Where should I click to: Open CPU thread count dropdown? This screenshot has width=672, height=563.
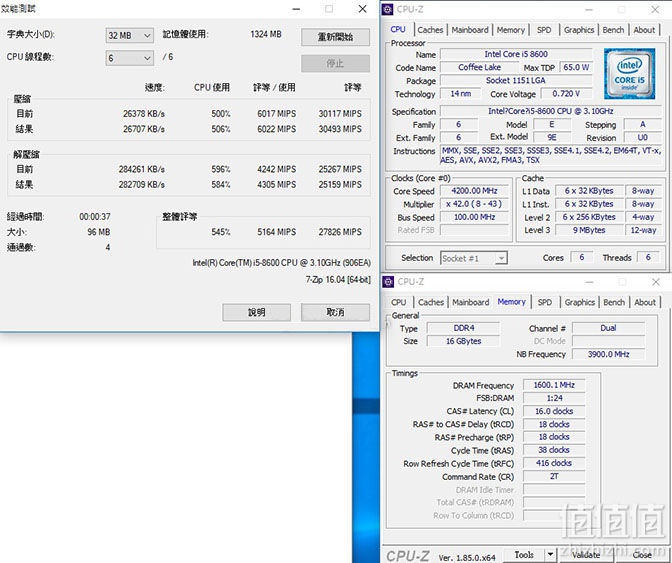(129, 58)
